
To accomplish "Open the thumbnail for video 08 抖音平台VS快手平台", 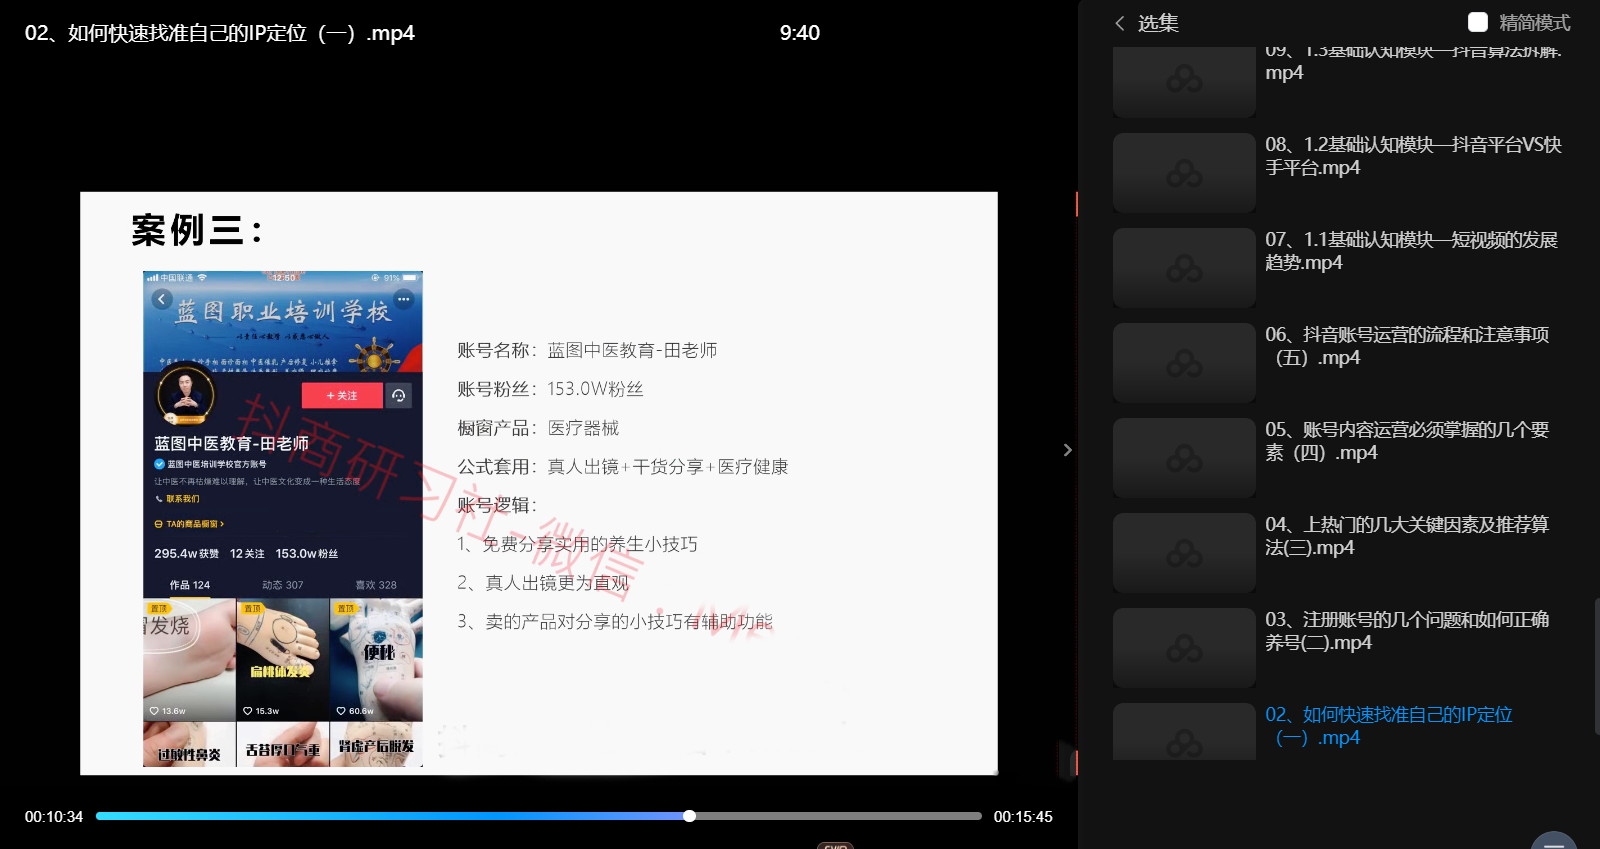I will pyautogui.click(x=1184, y=173).
